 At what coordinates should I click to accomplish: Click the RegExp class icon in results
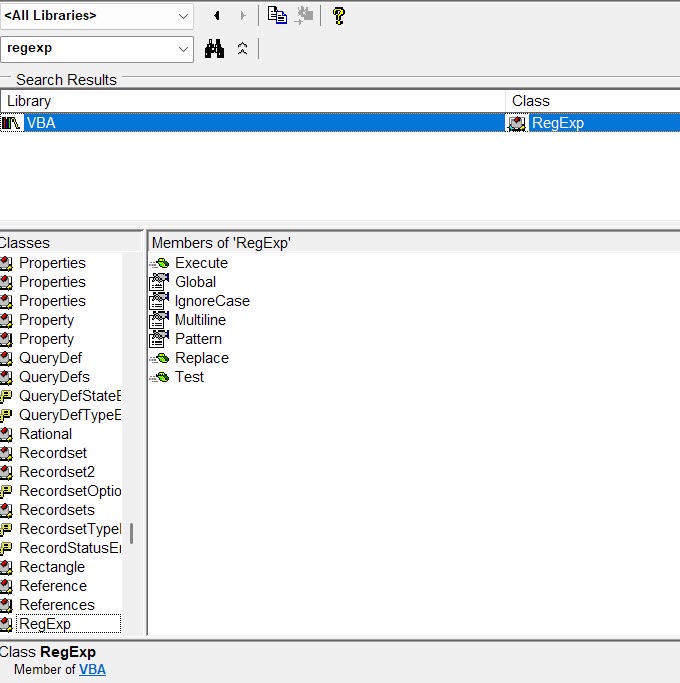(517, 123)
